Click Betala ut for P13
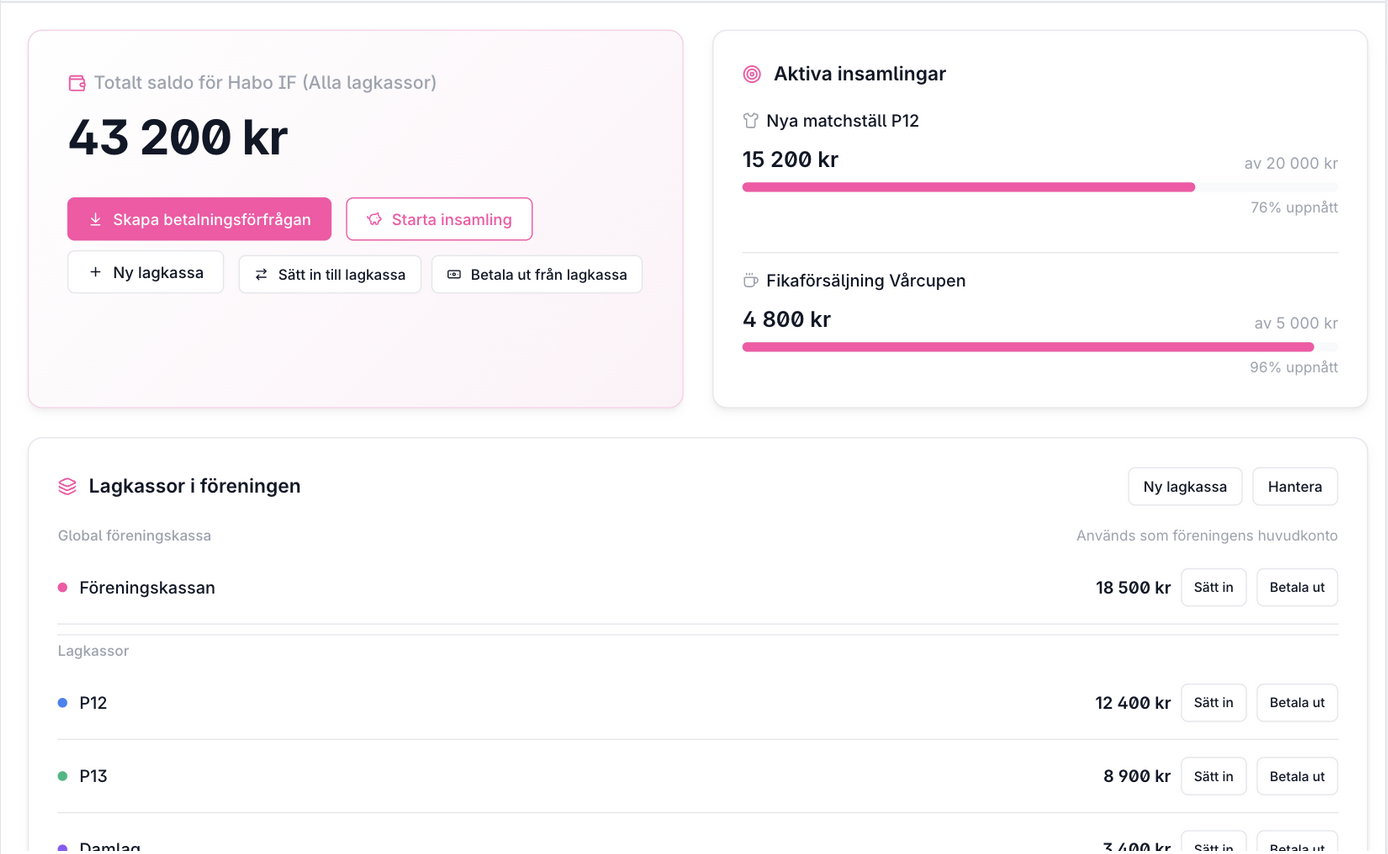 1297,775
